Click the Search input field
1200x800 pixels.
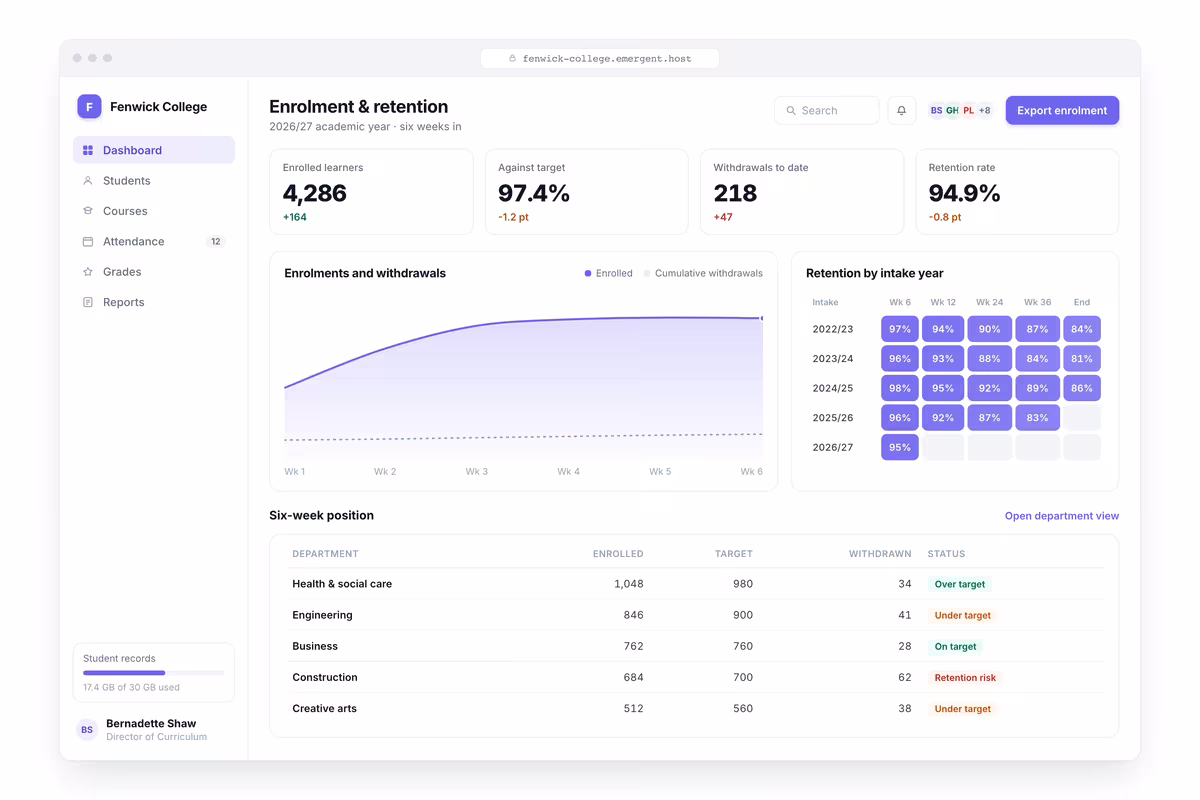click(827, 110)
